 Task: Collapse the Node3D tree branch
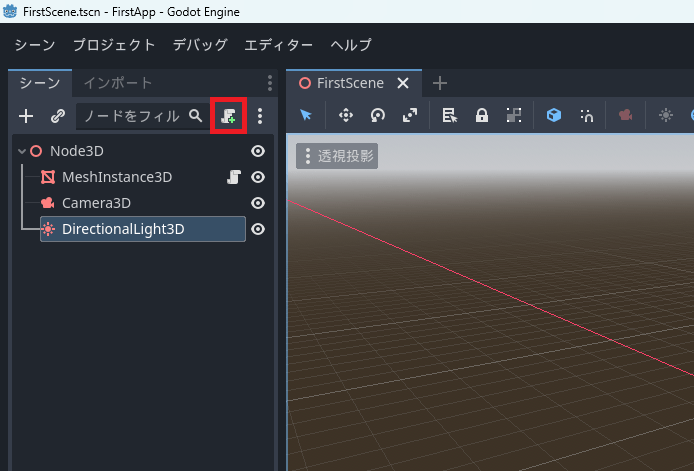22,151
